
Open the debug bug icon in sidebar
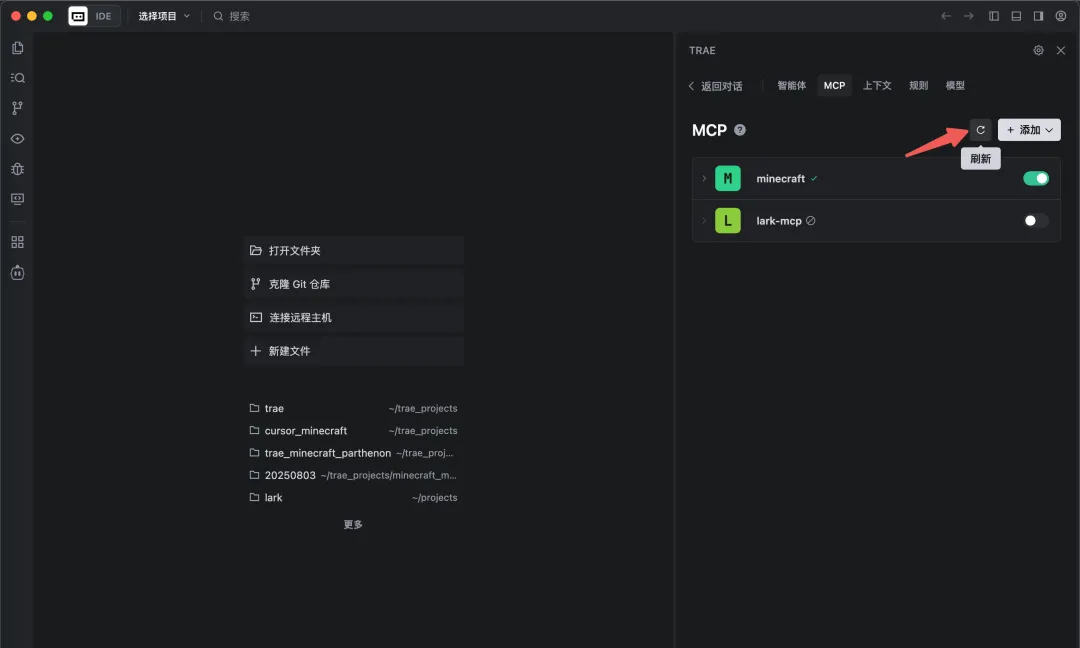(18, 169)
